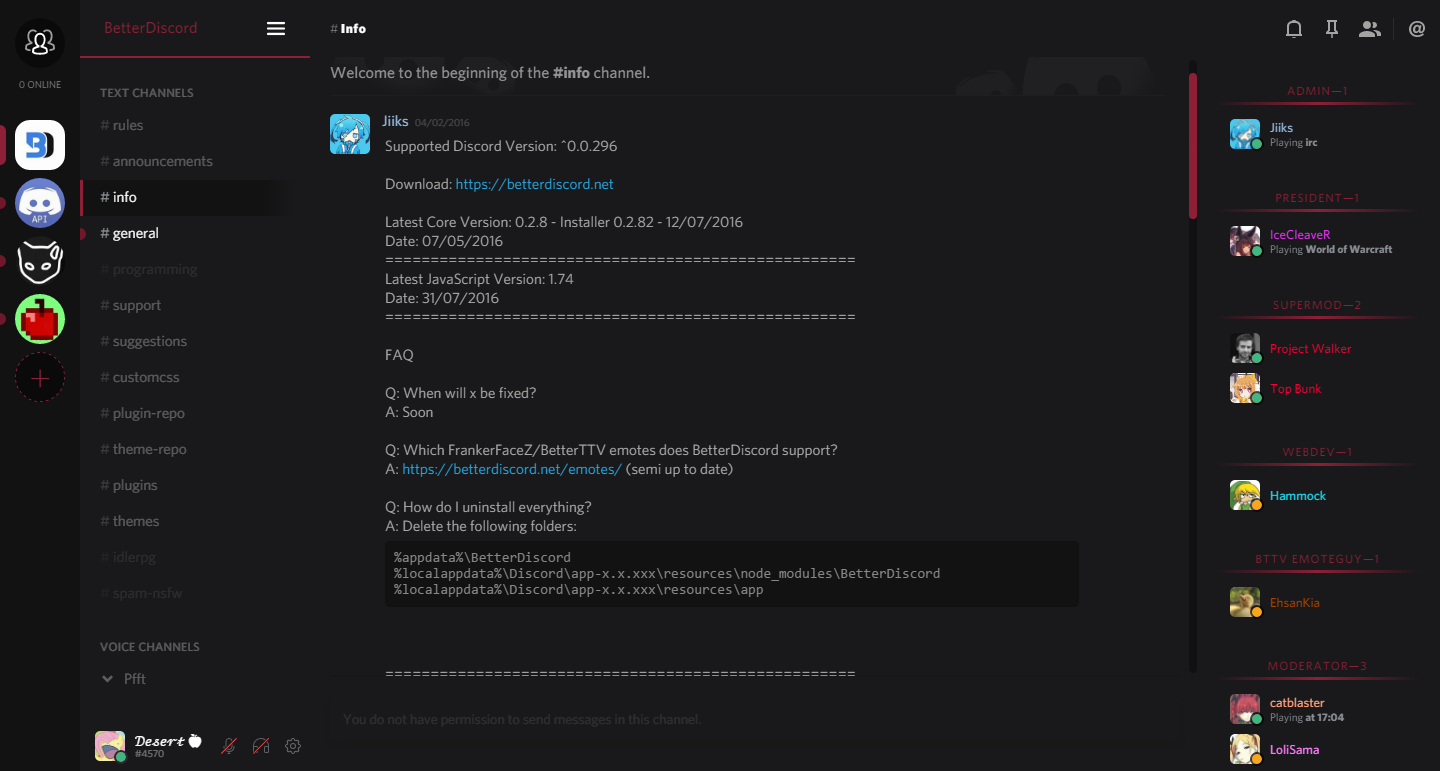Click IceCleaveR member avatar
The height and width of the screenshot is (771, 1440).
coord(1245,241)
